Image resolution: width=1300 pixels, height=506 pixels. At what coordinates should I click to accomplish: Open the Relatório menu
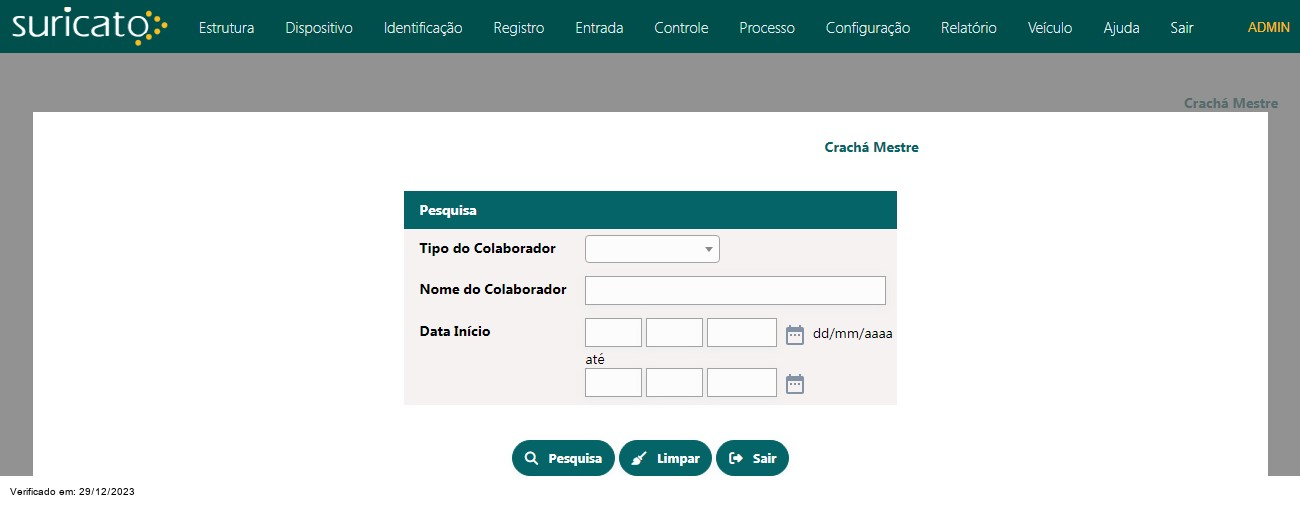click(x=969, y=28)
